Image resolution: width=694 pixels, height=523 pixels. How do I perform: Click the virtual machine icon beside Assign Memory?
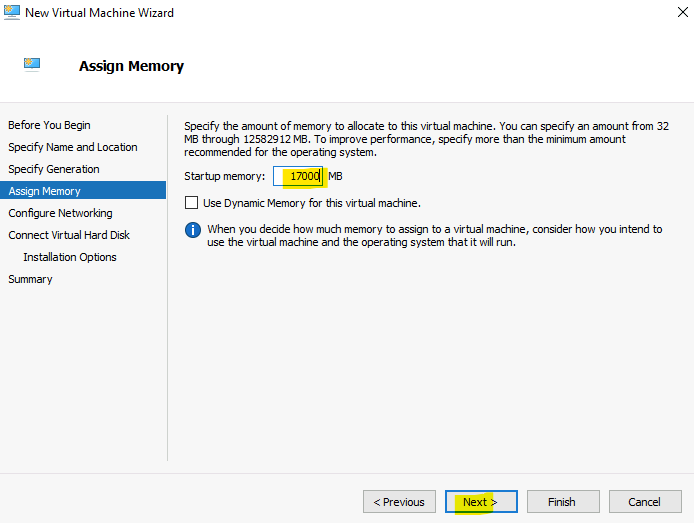click(x=32, y=65)
